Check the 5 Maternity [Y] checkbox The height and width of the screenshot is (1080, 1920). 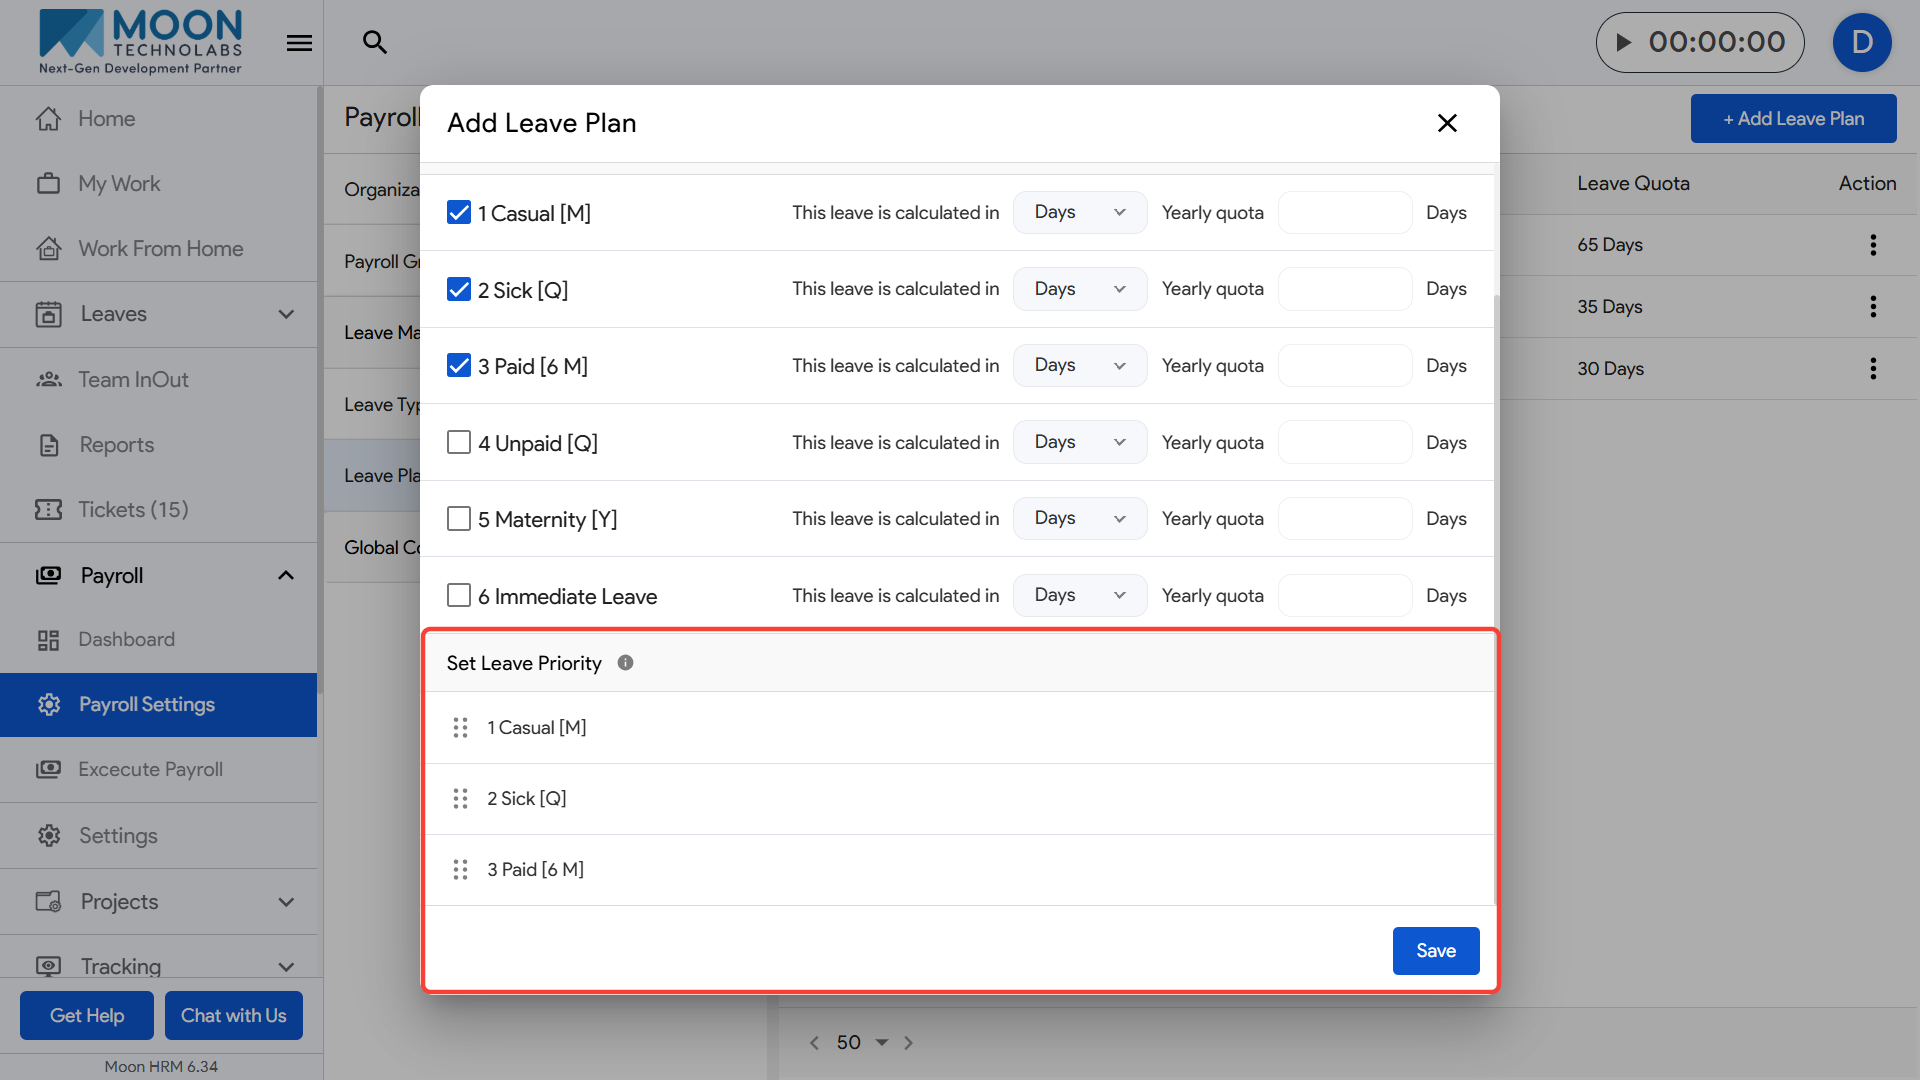pos(459,519)
